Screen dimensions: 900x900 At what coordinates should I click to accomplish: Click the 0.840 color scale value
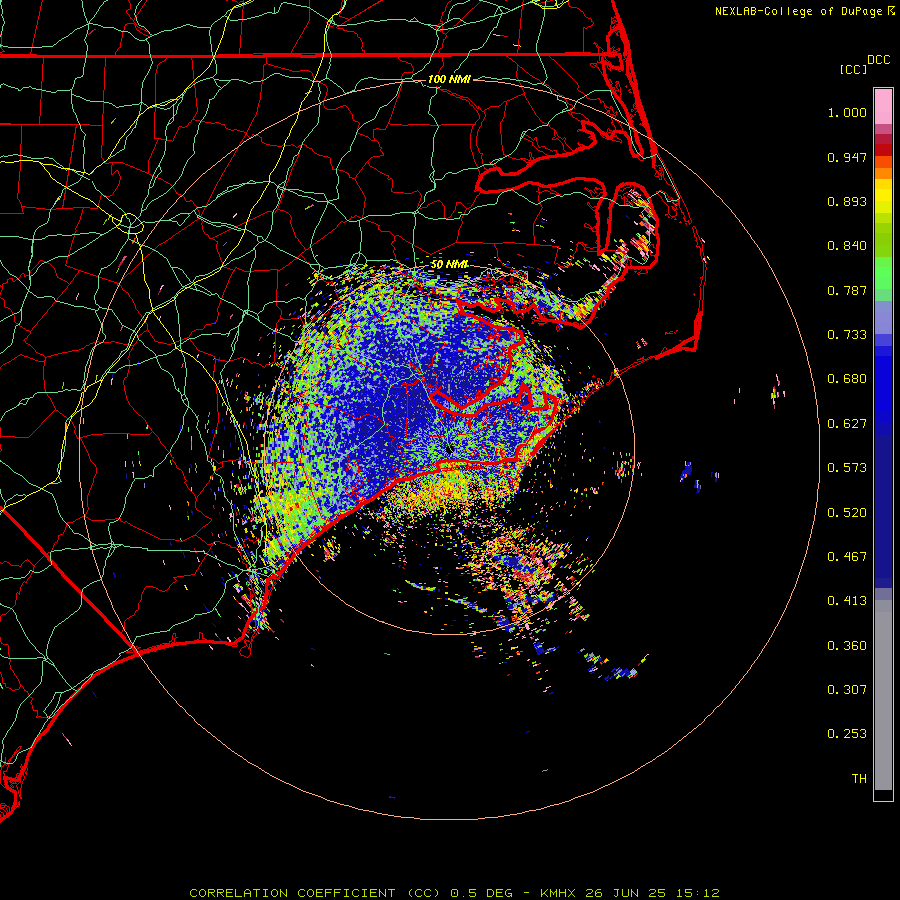click(x=847, y=246)
